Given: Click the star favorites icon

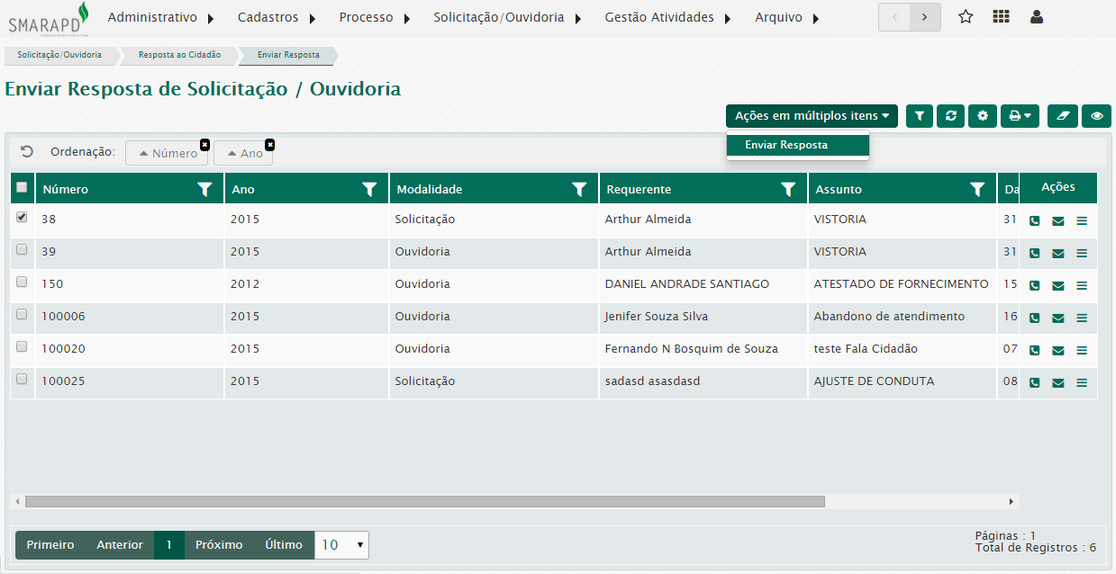Looking at the screenshot, I should click(965, 17).
